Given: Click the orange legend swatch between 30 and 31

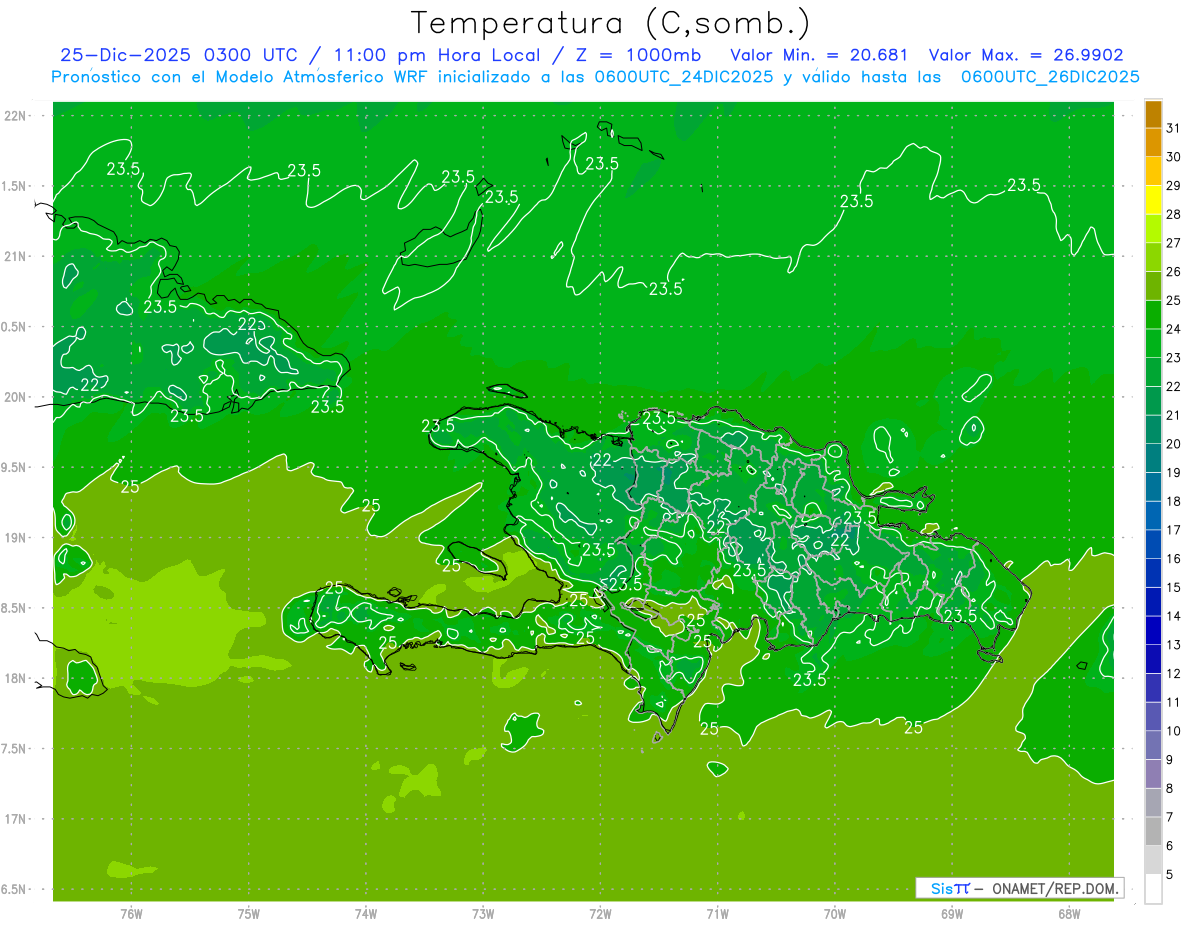Looking at the screenshot, I should point(1153,143).
